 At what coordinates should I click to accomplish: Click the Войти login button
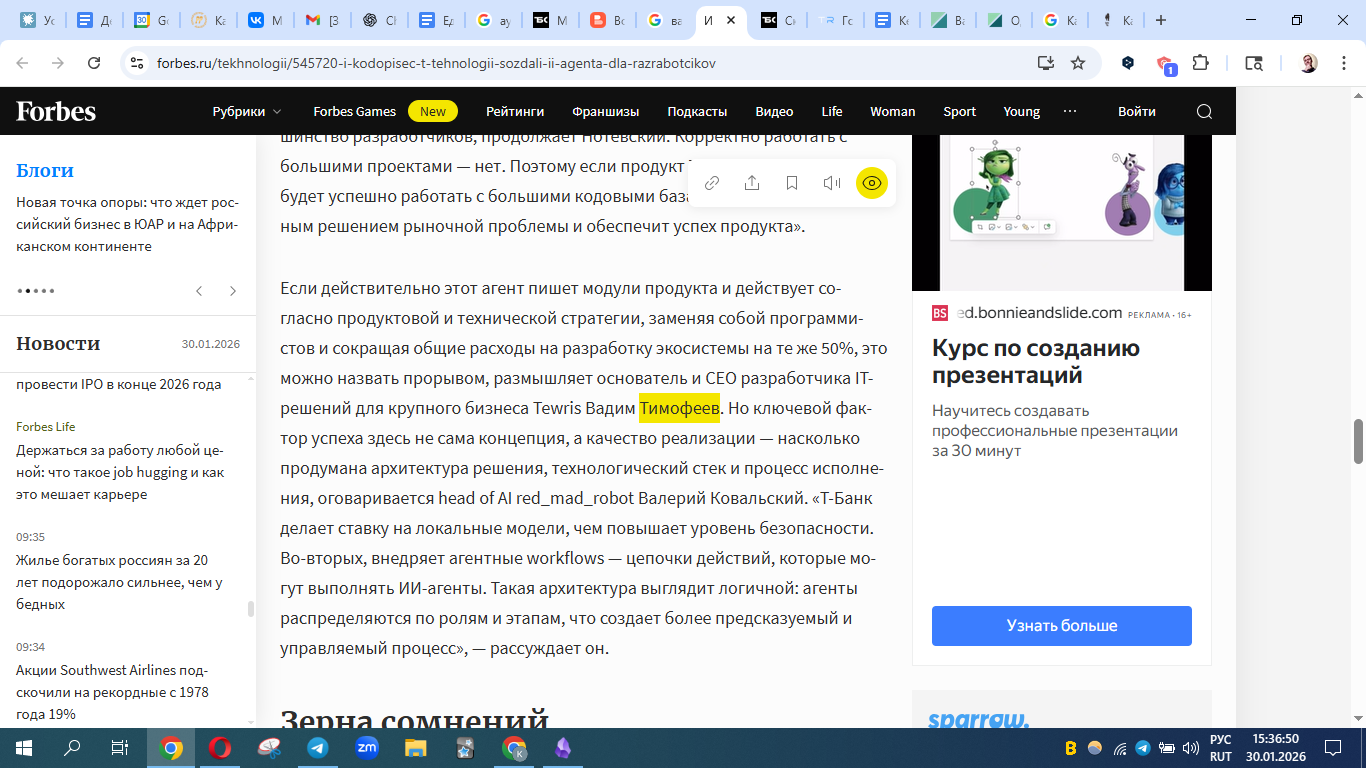(x=1137, y=111)
